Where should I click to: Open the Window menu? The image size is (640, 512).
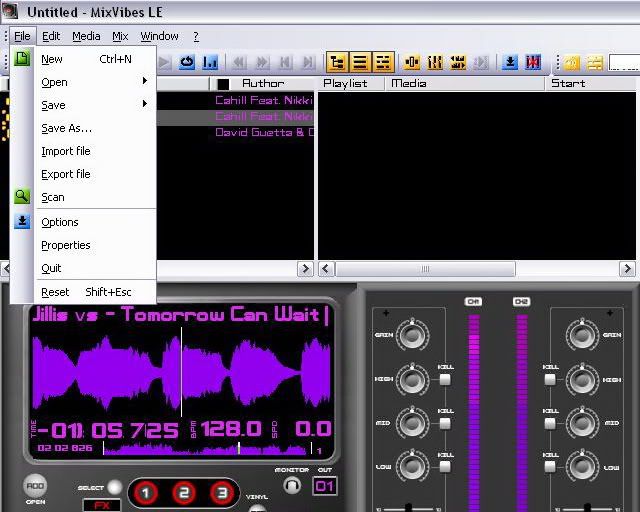pyautogui.click(x=160, y=36)
